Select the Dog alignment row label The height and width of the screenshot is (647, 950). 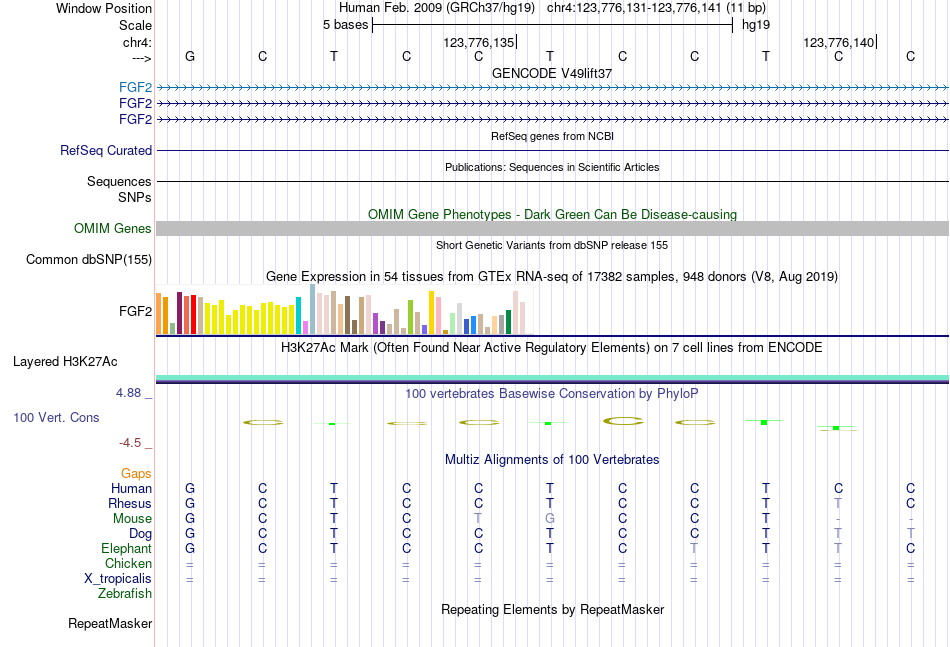(141, 534)
